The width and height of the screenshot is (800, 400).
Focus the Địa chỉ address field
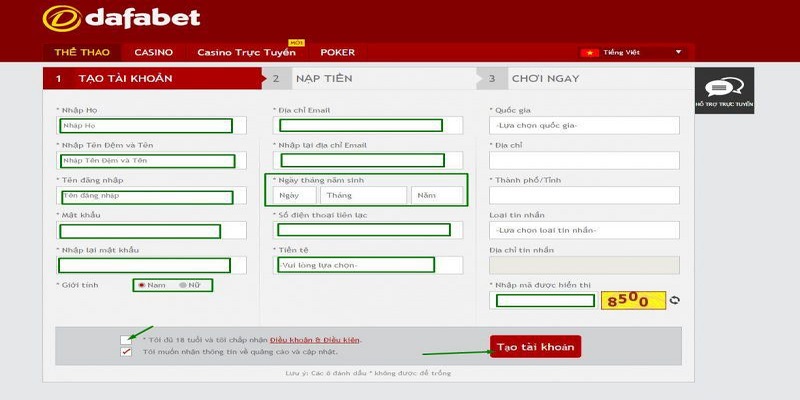[x=584, y=161]
